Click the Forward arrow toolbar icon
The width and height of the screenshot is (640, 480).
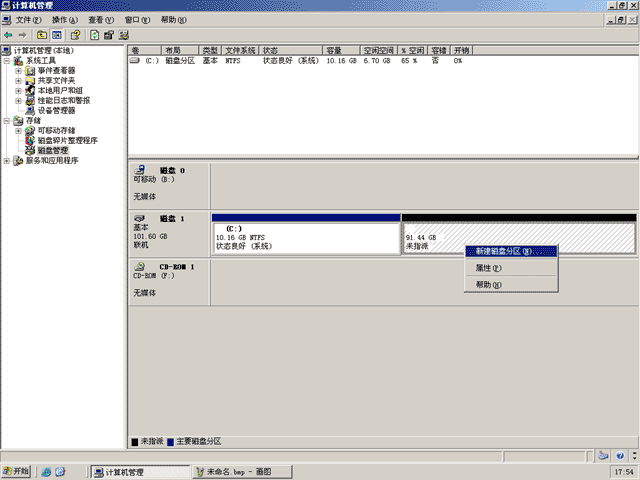(22, 35)
